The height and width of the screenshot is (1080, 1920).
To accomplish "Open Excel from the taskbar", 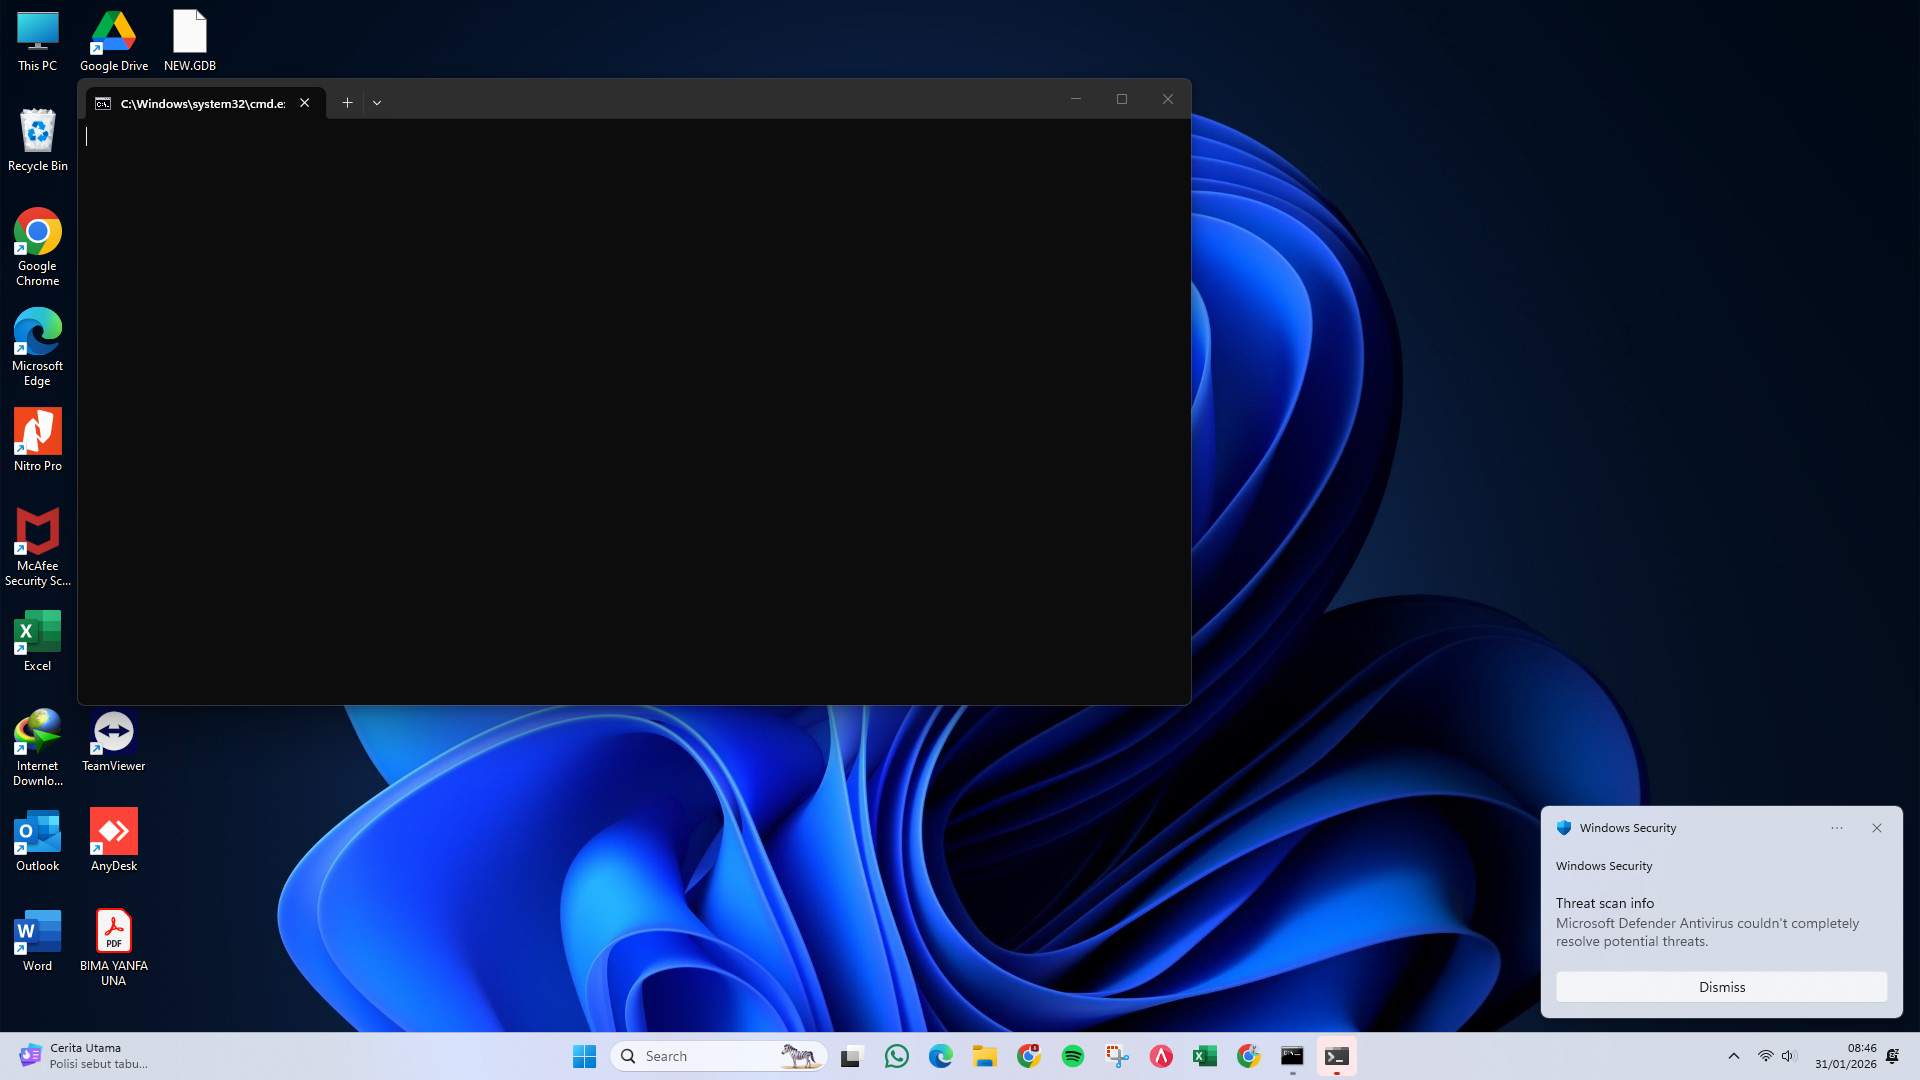I will pyautogui.click(x=1204, y=1055).
